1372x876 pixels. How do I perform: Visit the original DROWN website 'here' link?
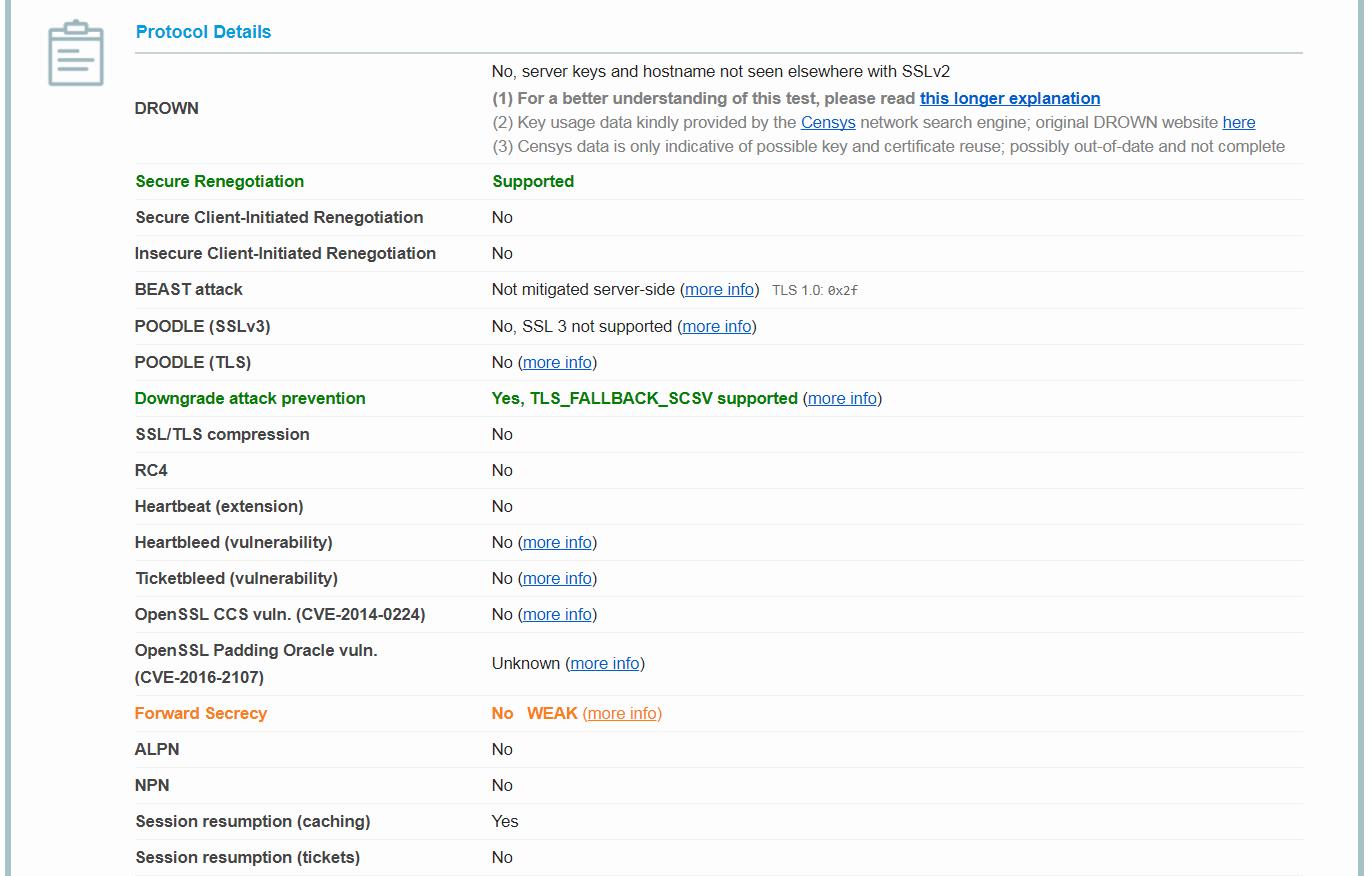[1239, 122]
